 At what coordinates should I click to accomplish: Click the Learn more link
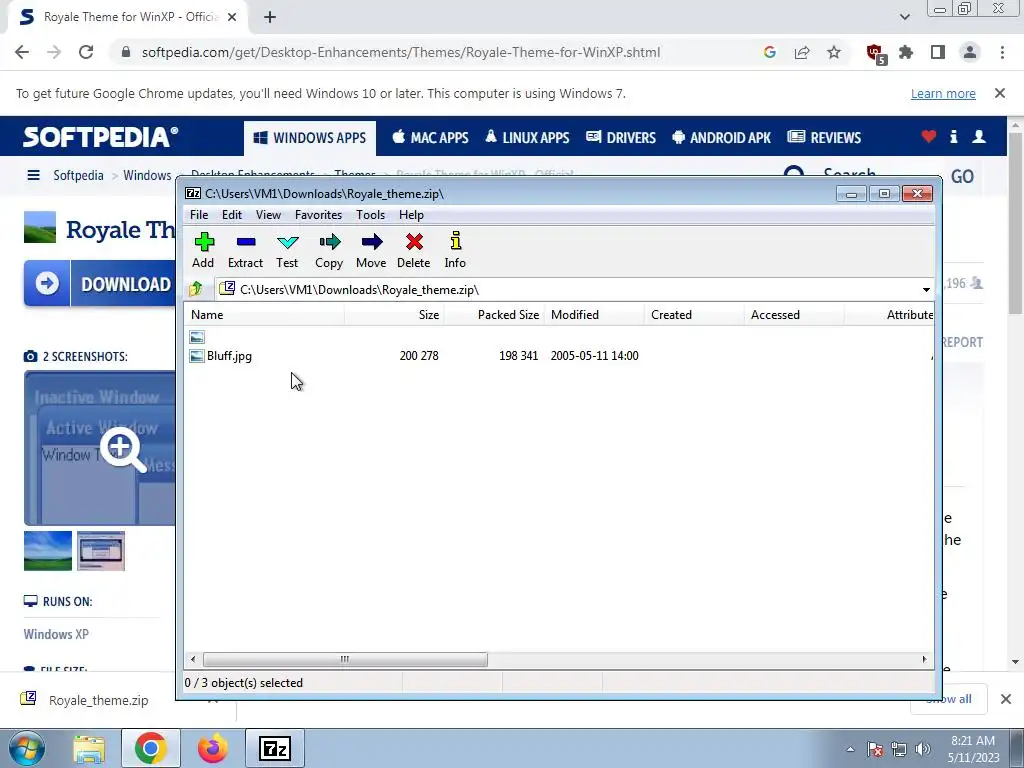[943, 93]
